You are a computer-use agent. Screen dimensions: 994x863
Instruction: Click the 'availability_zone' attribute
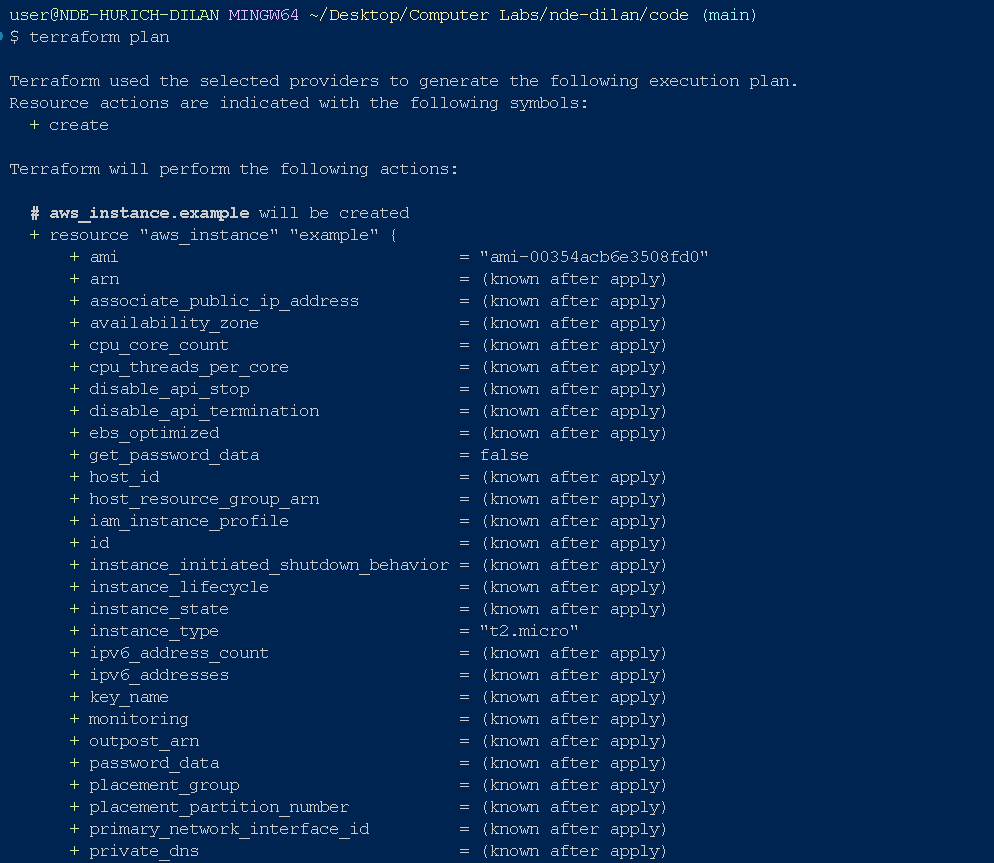174,323
